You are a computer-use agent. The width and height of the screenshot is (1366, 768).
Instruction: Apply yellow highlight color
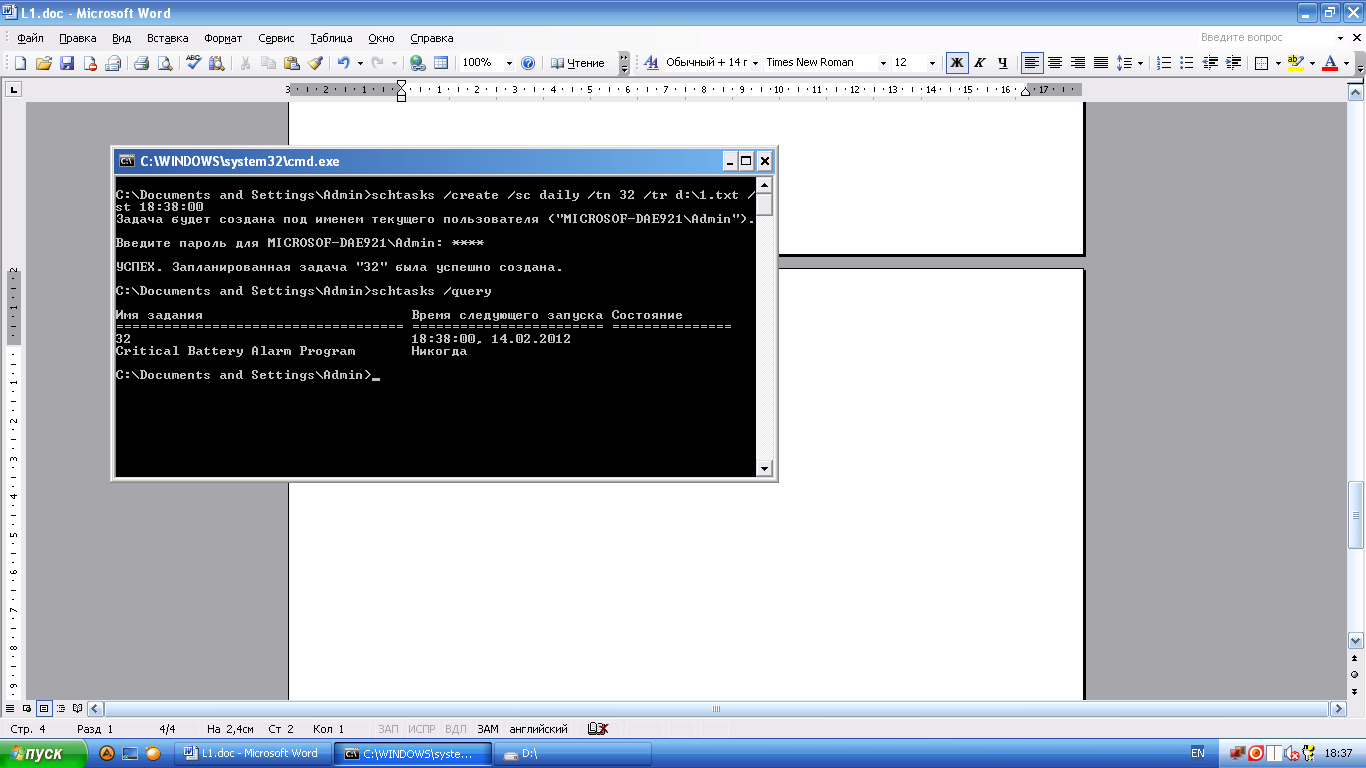click(1296, 63)
